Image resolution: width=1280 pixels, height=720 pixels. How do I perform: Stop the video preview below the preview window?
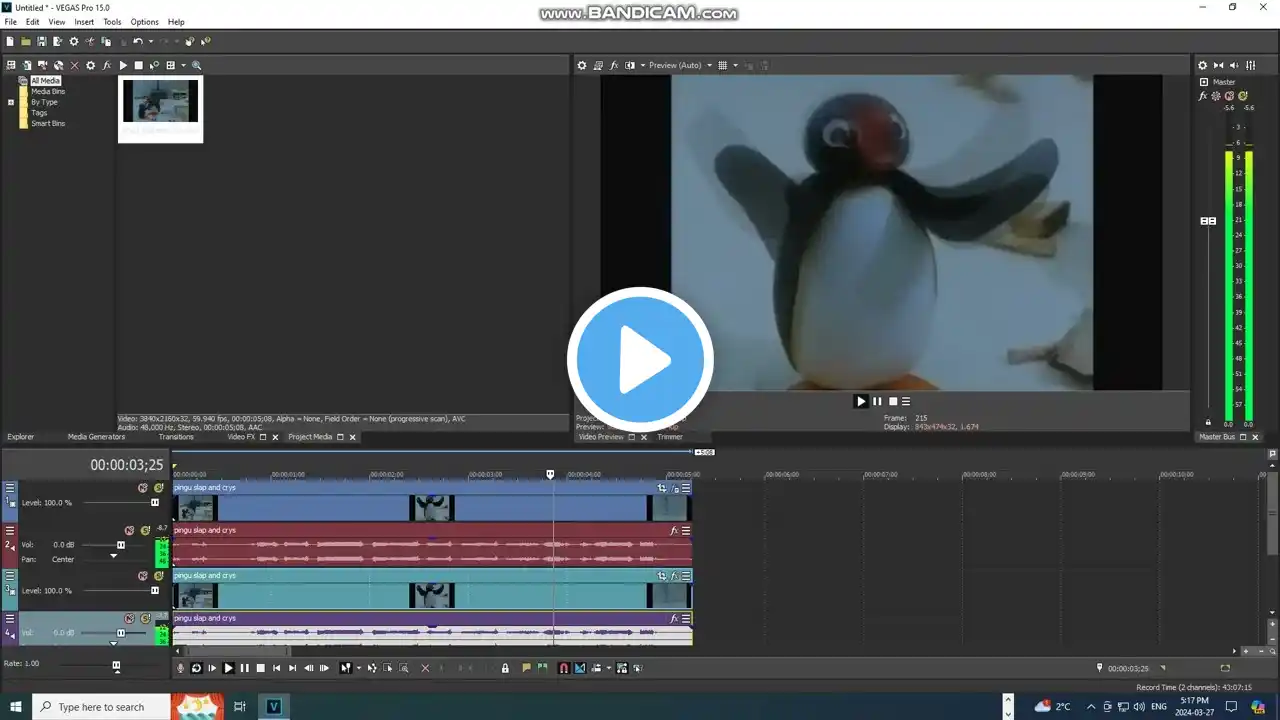893,401
